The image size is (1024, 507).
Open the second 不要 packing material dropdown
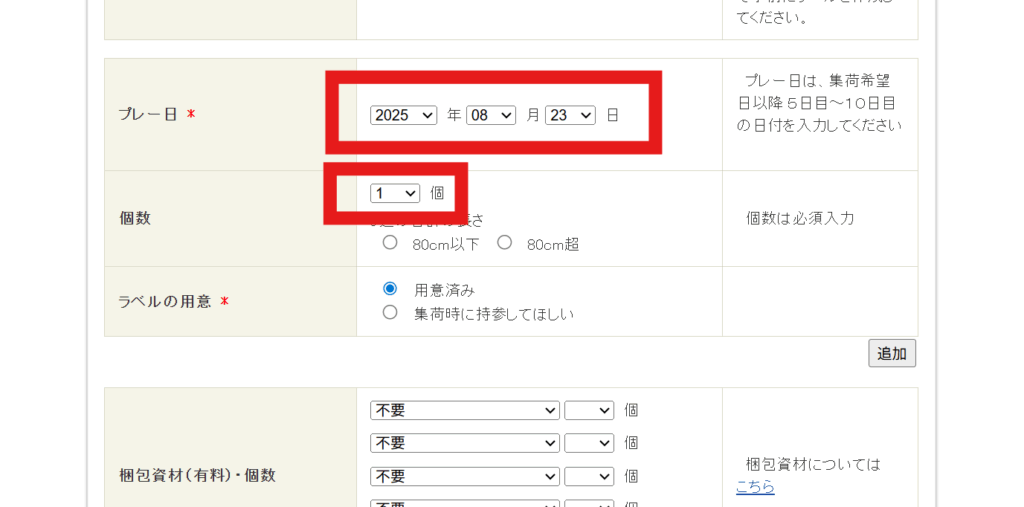click(465, 443)
